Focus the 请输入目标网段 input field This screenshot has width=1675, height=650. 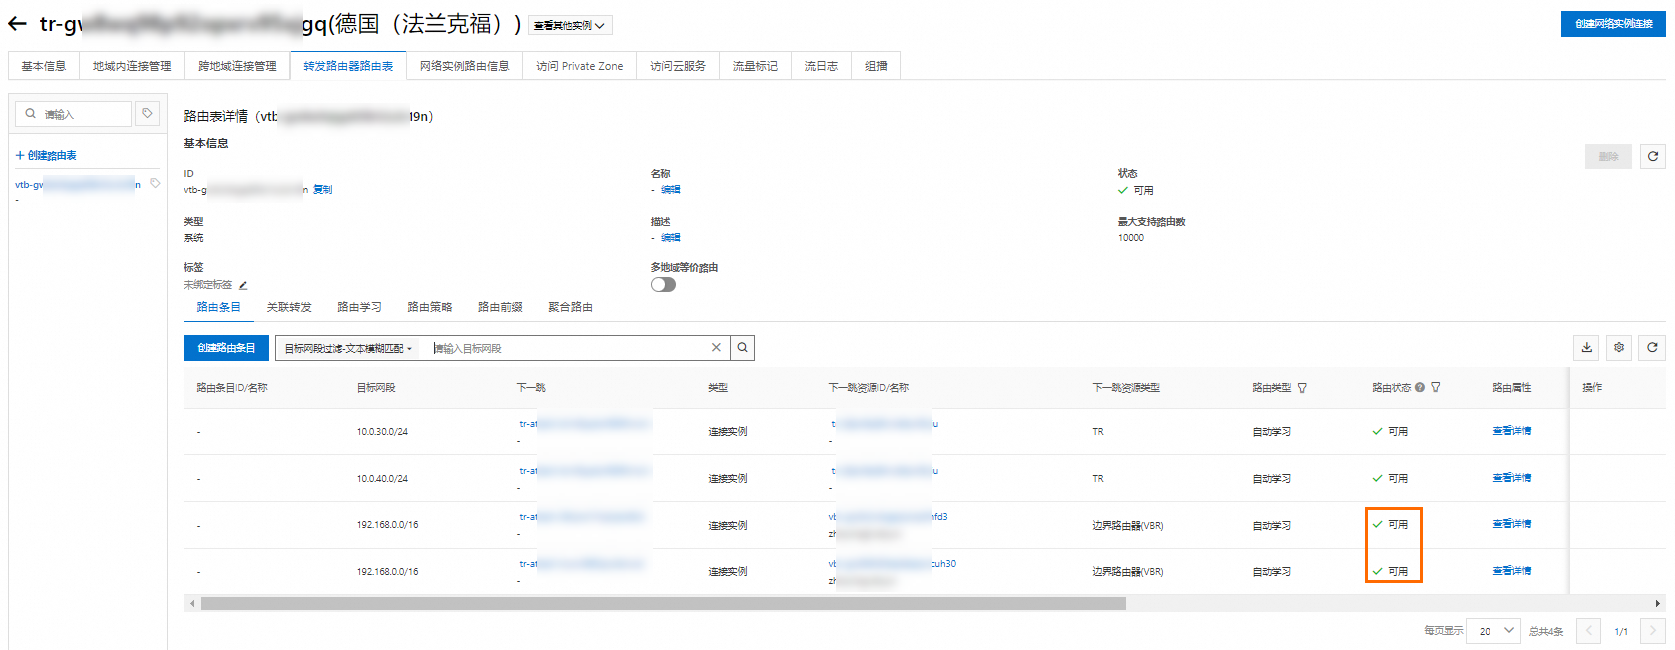(568, 348)
